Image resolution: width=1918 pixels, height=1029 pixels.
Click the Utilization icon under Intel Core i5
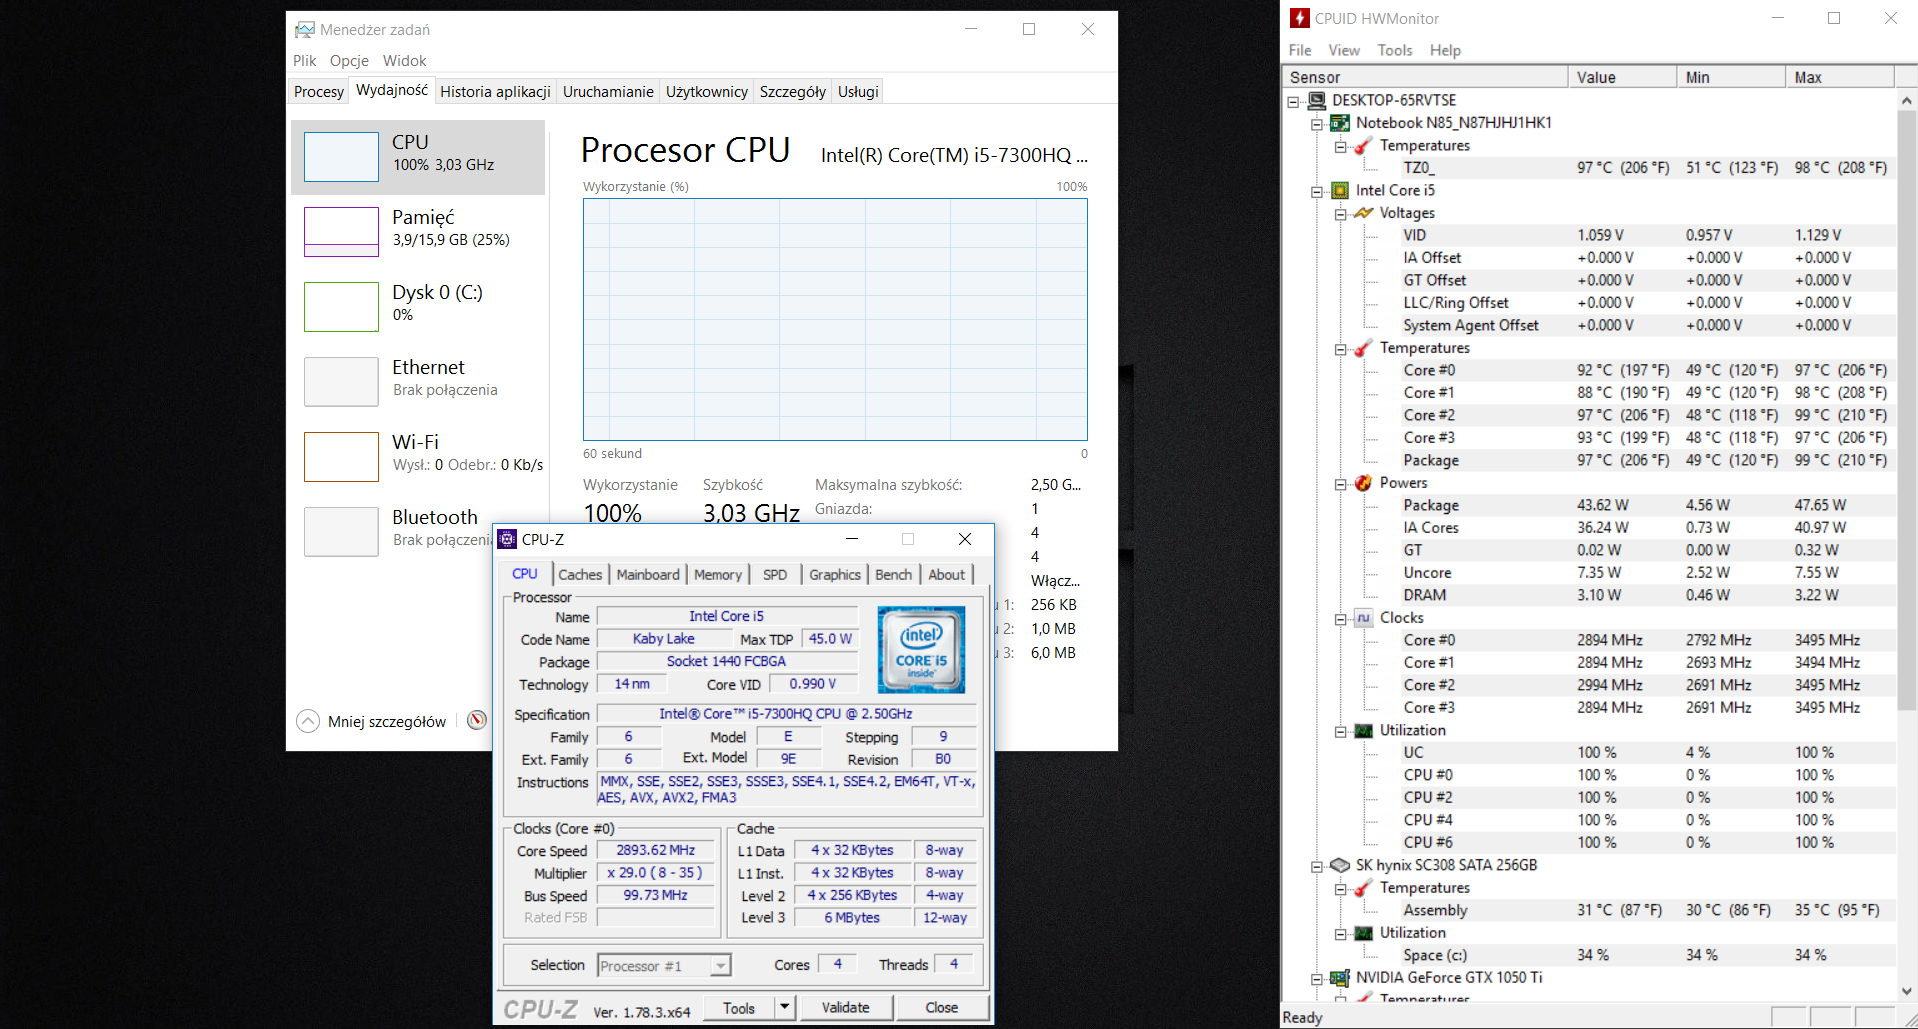pyautogui.click(x=1363, y=731)
